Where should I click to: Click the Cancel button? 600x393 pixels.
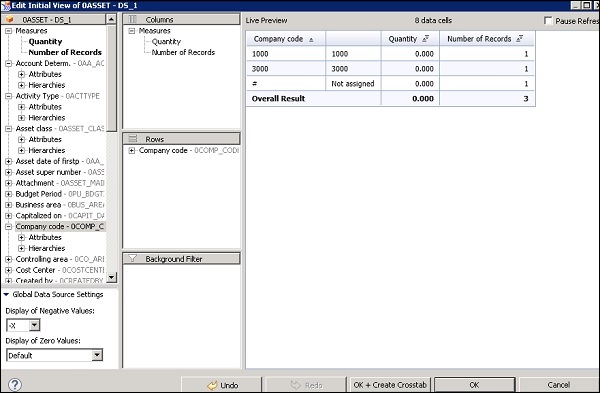[558, 385]
